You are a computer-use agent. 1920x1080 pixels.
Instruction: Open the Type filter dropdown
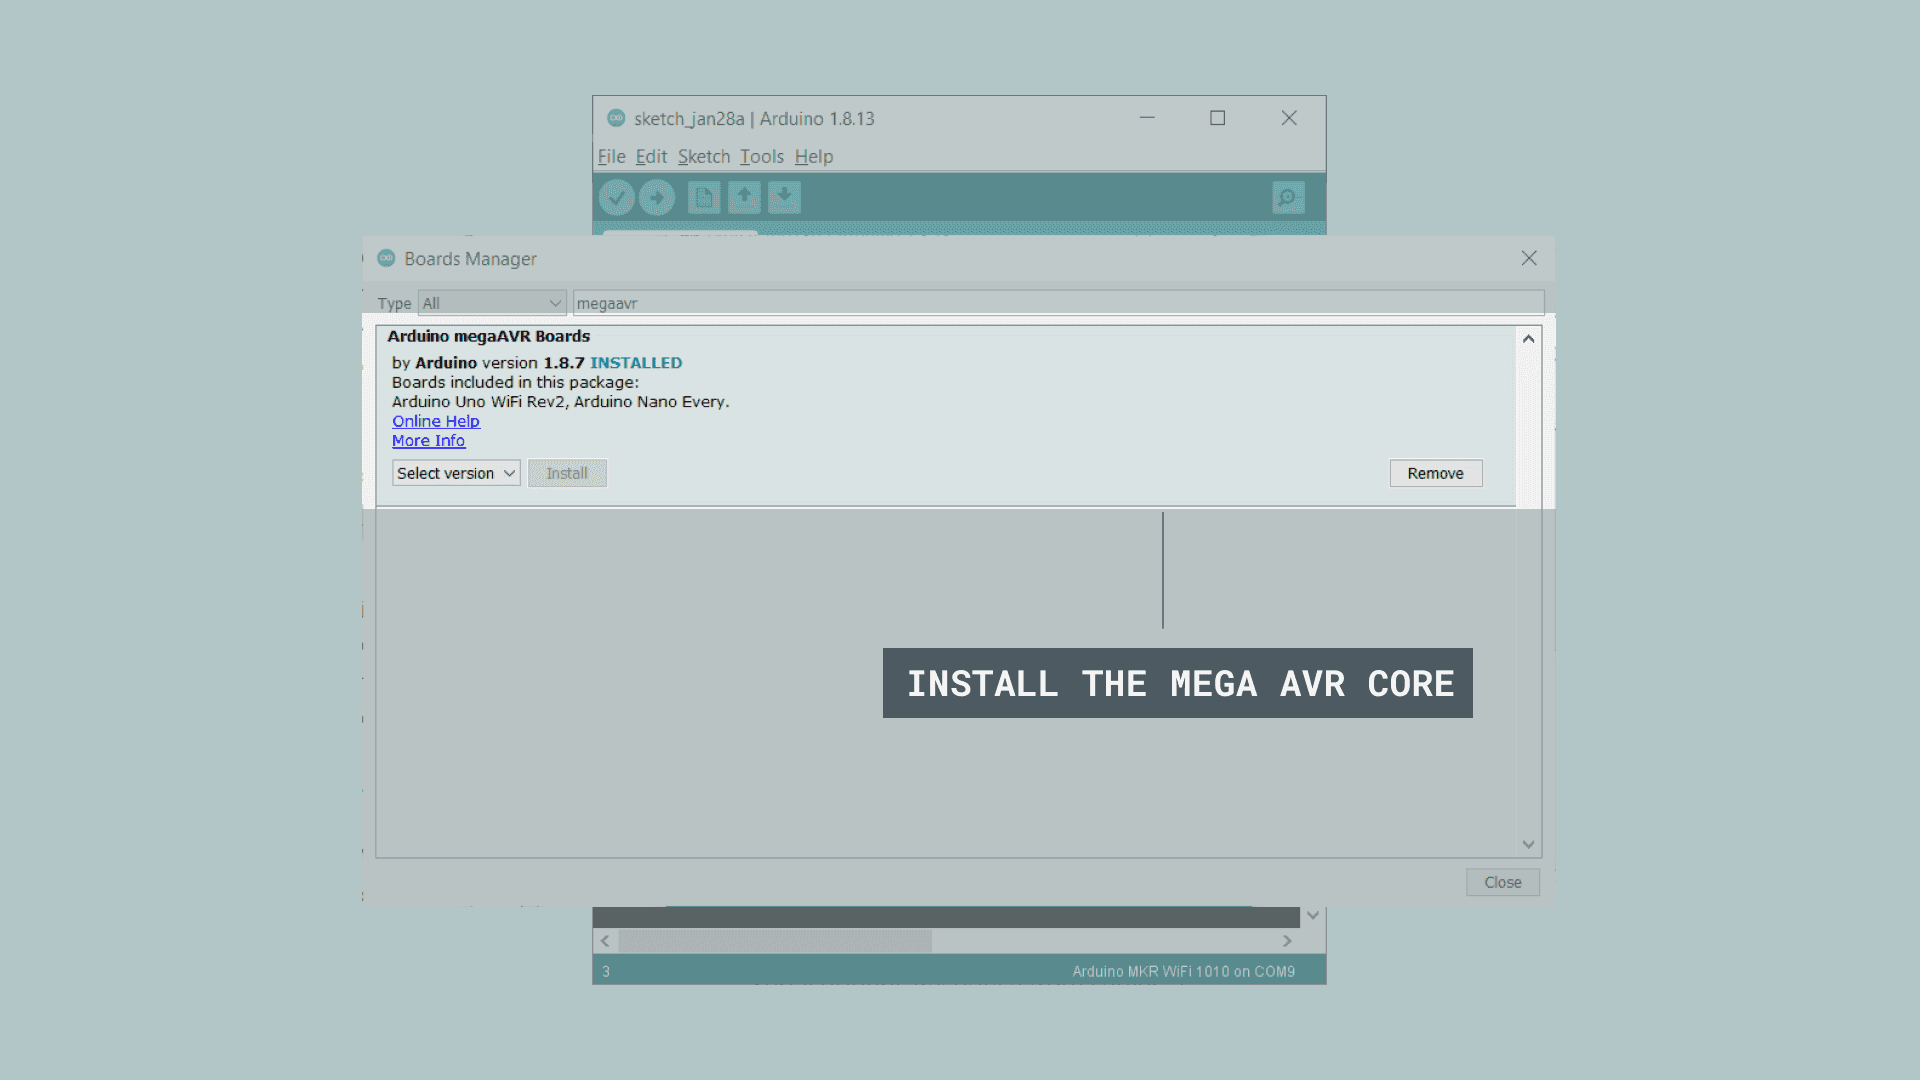[492, 303]
